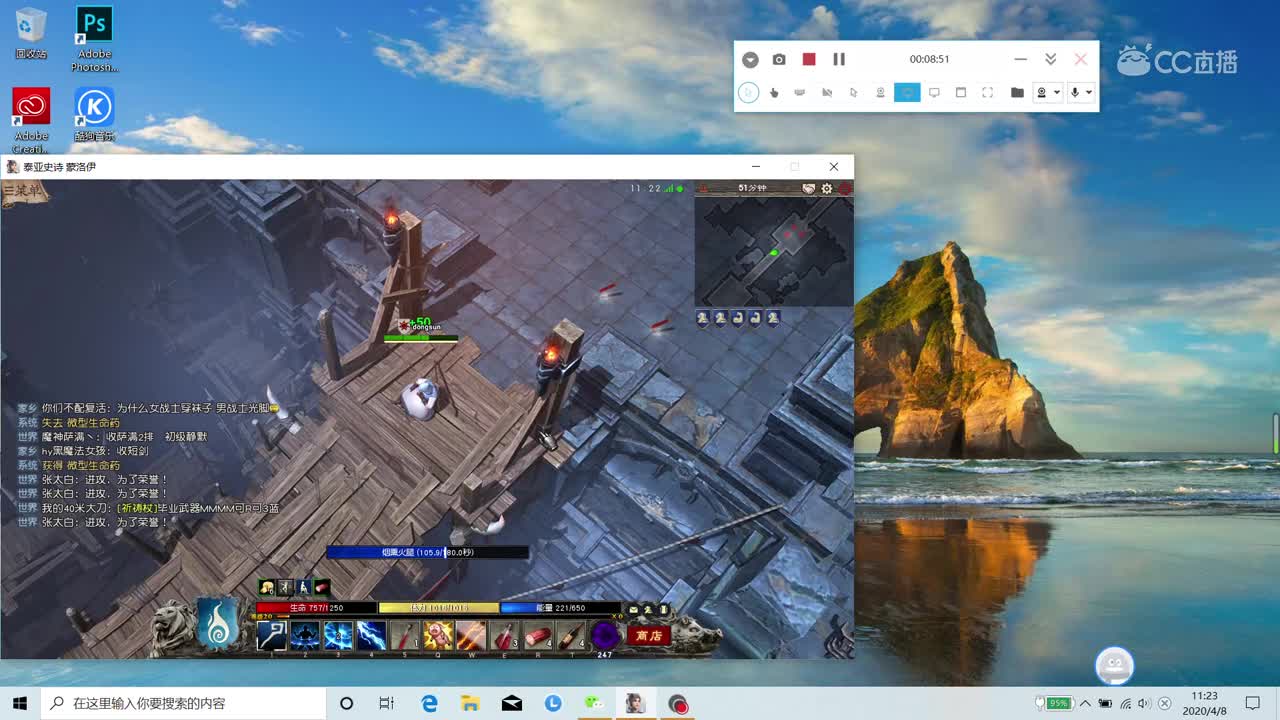
Task: Open the game settings gear
Action: tap(827, 188)
